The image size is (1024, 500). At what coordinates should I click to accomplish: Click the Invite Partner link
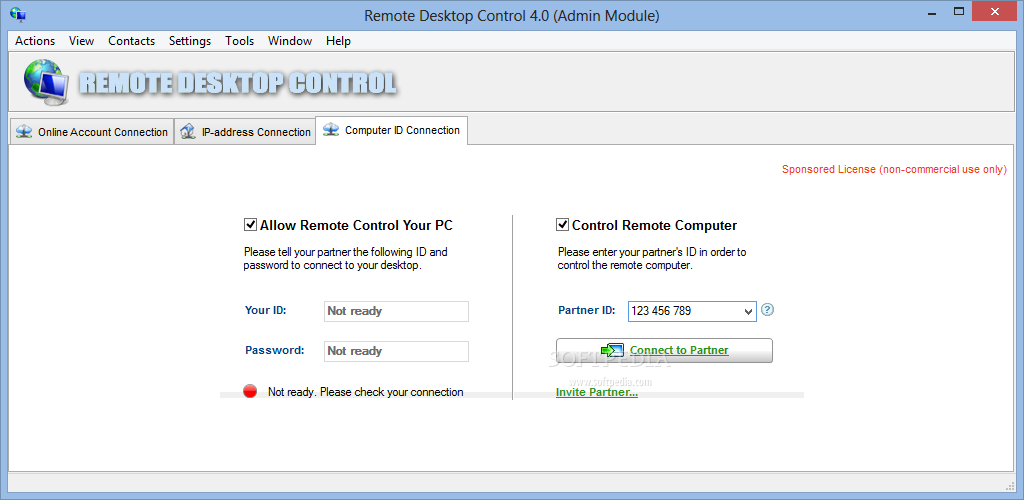[x=597, y=392]
